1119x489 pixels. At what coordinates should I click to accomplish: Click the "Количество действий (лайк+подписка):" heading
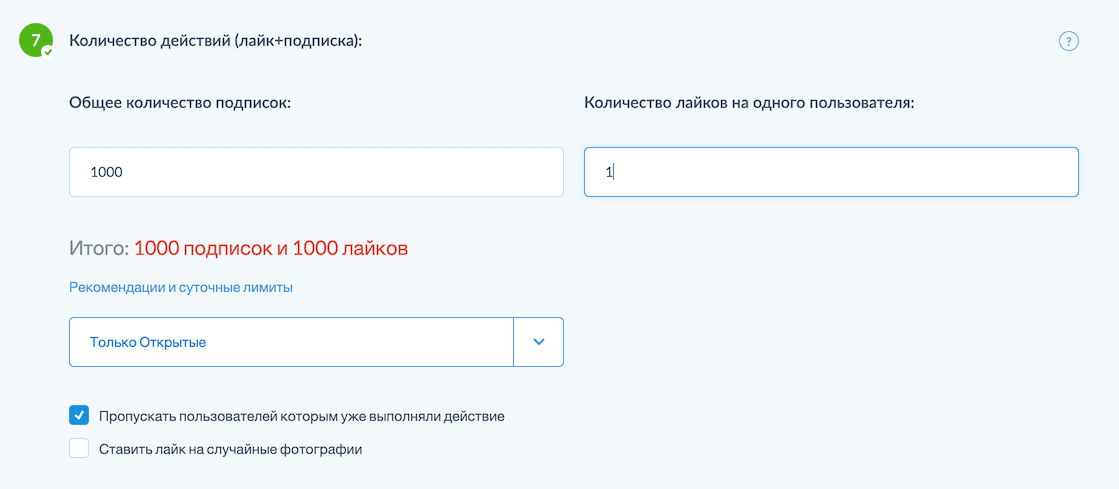pos(215,41)
